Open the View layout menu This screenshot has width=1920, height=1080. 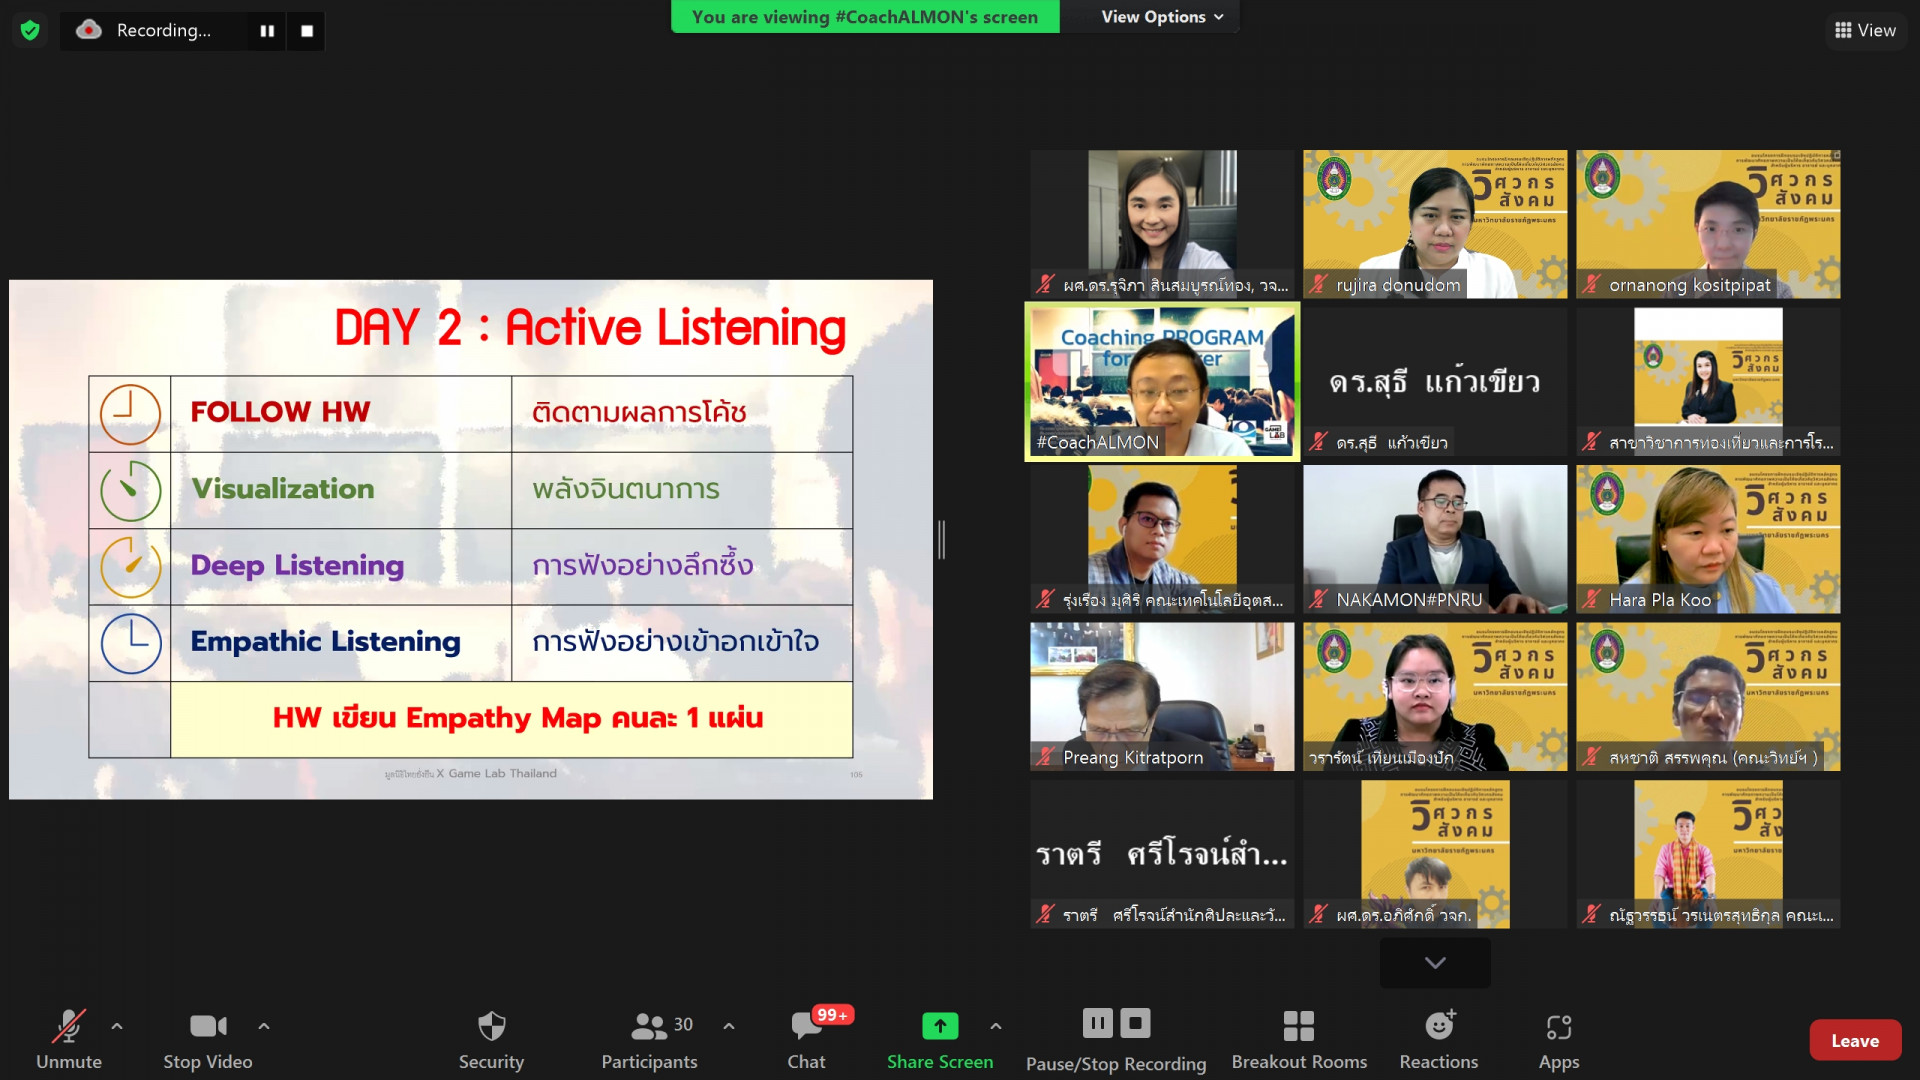1865,30
